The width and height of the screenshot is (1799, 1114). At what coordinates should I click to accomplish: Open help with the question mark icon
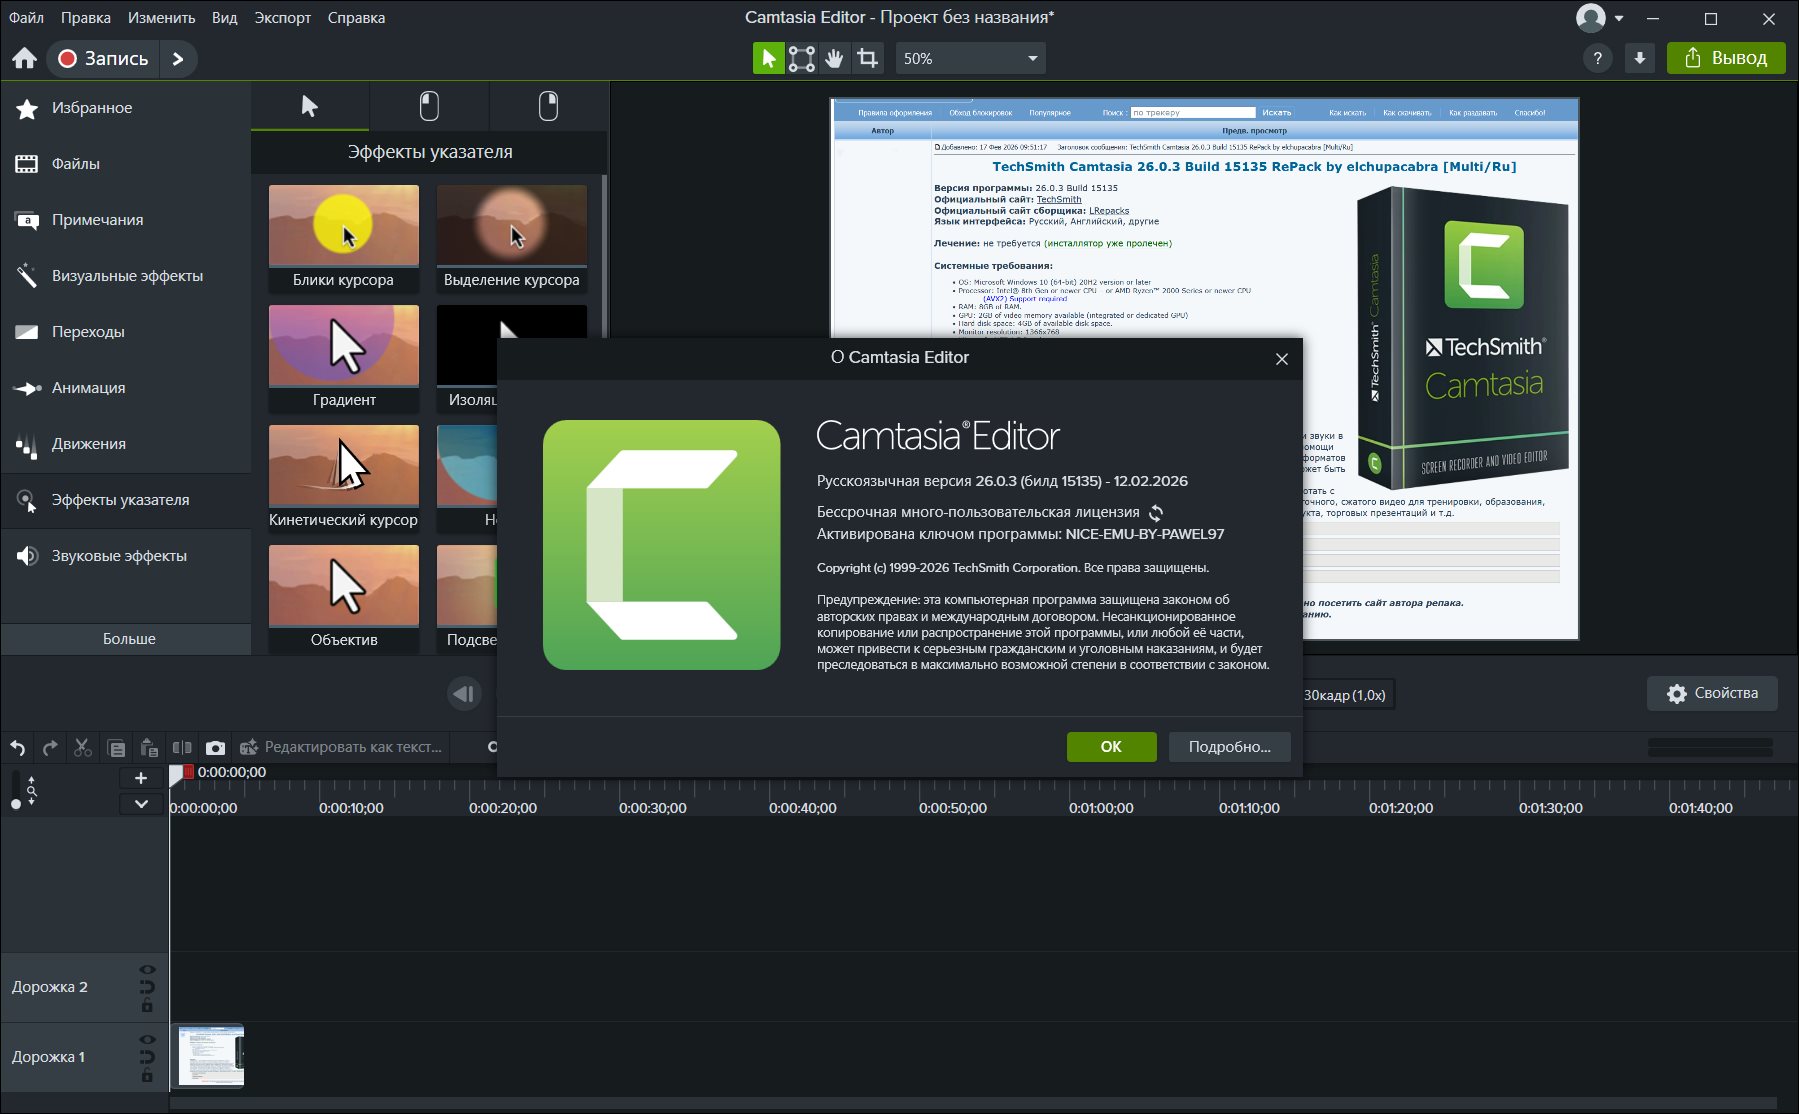[x=1597, y=59]
